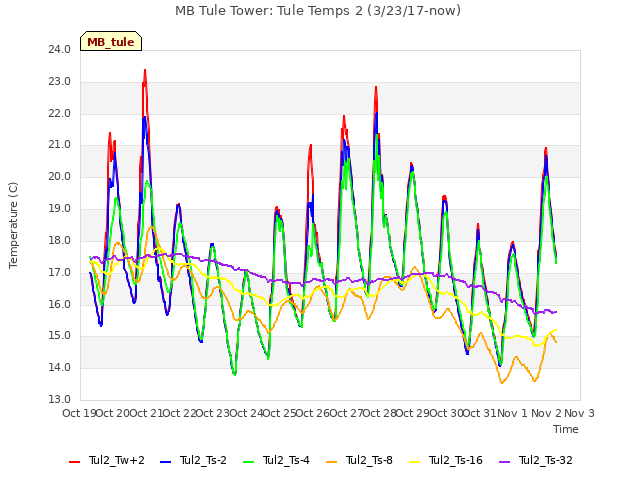Click the 15.0 y-axis tick label
Viewport: 640px width, 480px height.
coord(60,336)
